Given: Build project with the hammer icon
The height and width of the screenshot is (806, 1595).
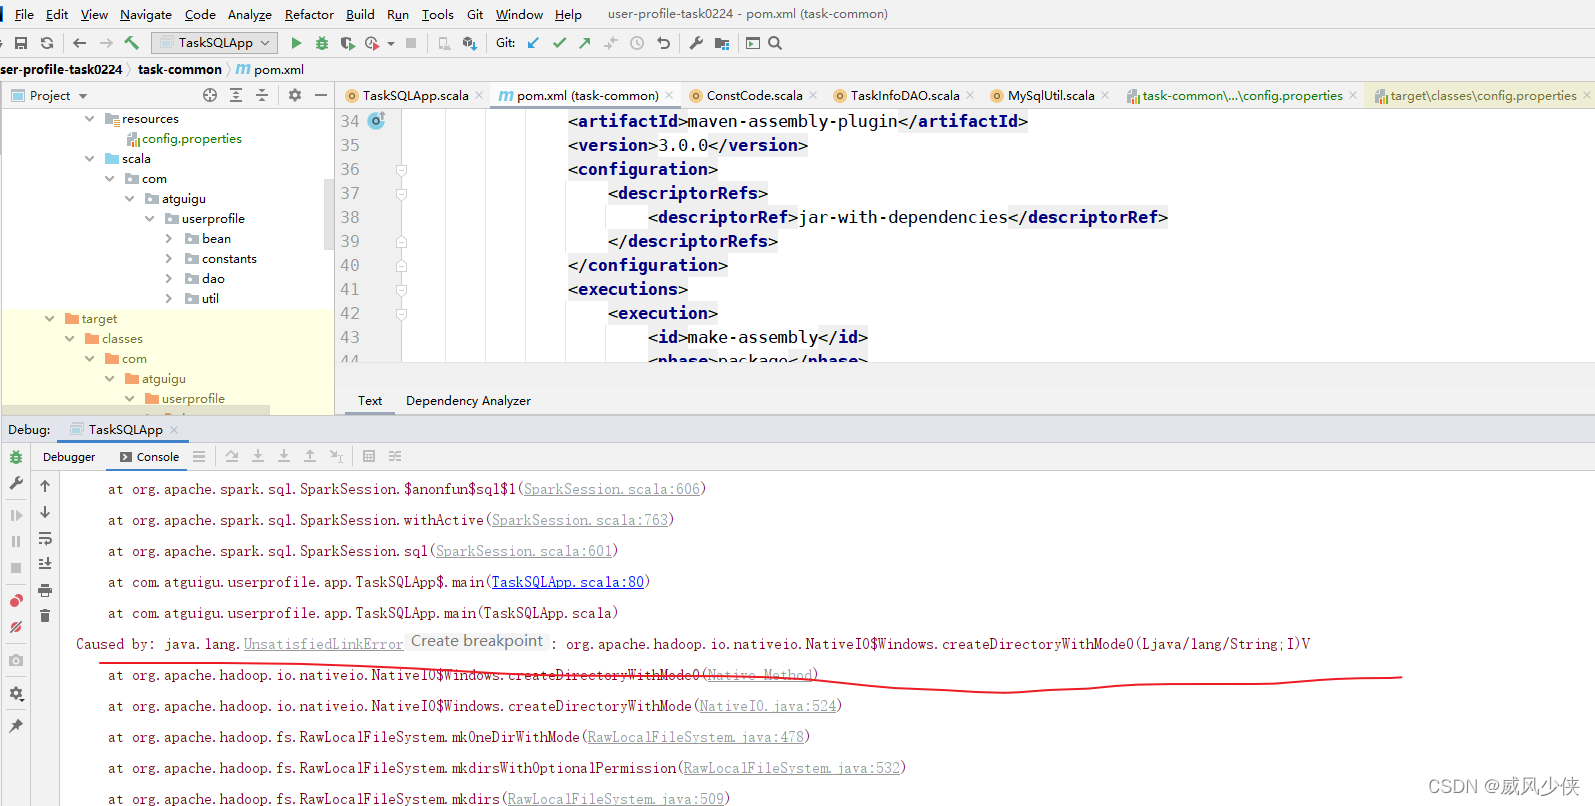Looking at the screenshot, I should pos(131,43).
